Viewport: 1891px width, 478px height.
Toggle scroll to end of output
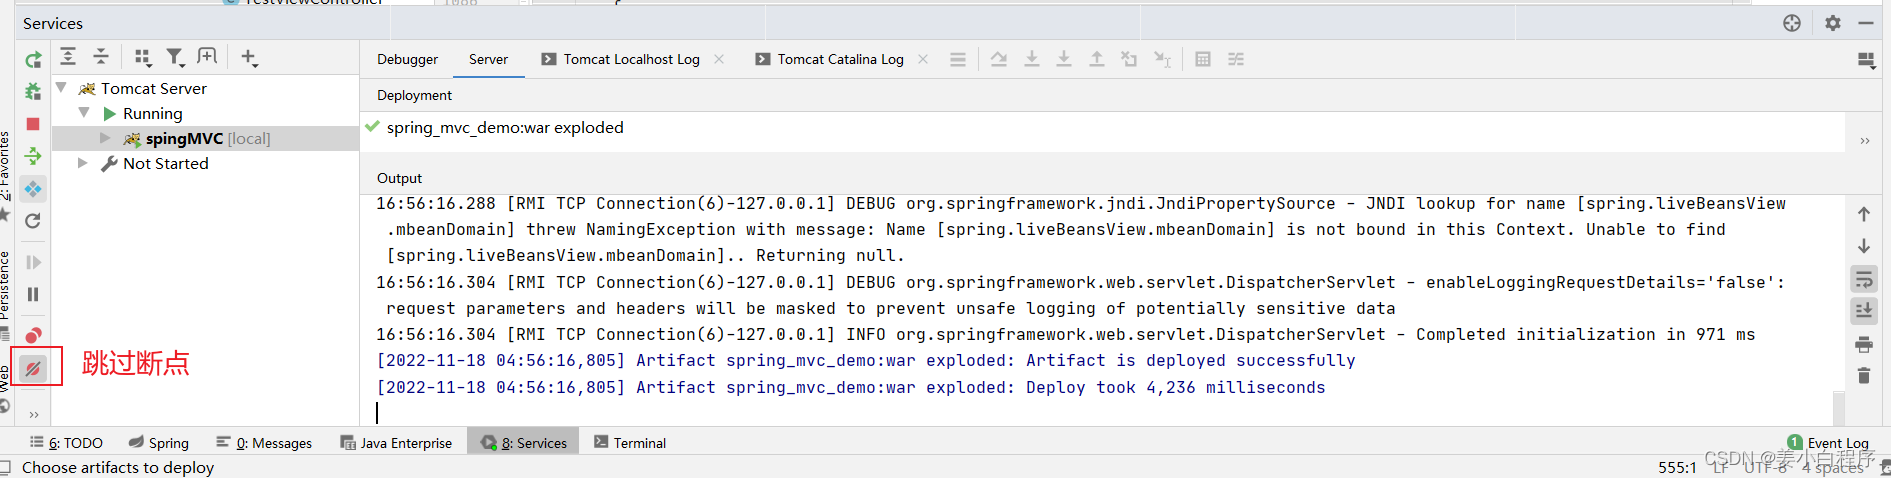[x=1864, y=311]
